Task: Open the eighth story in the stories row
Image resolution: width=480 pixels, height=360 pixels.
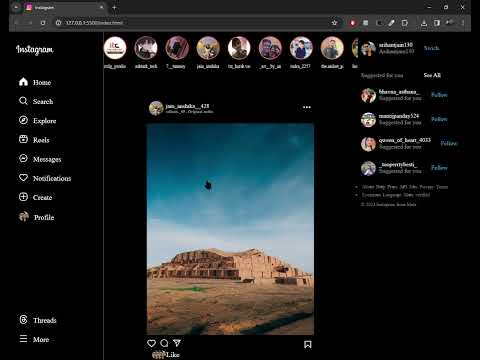Action: click(x=332, y=48)
